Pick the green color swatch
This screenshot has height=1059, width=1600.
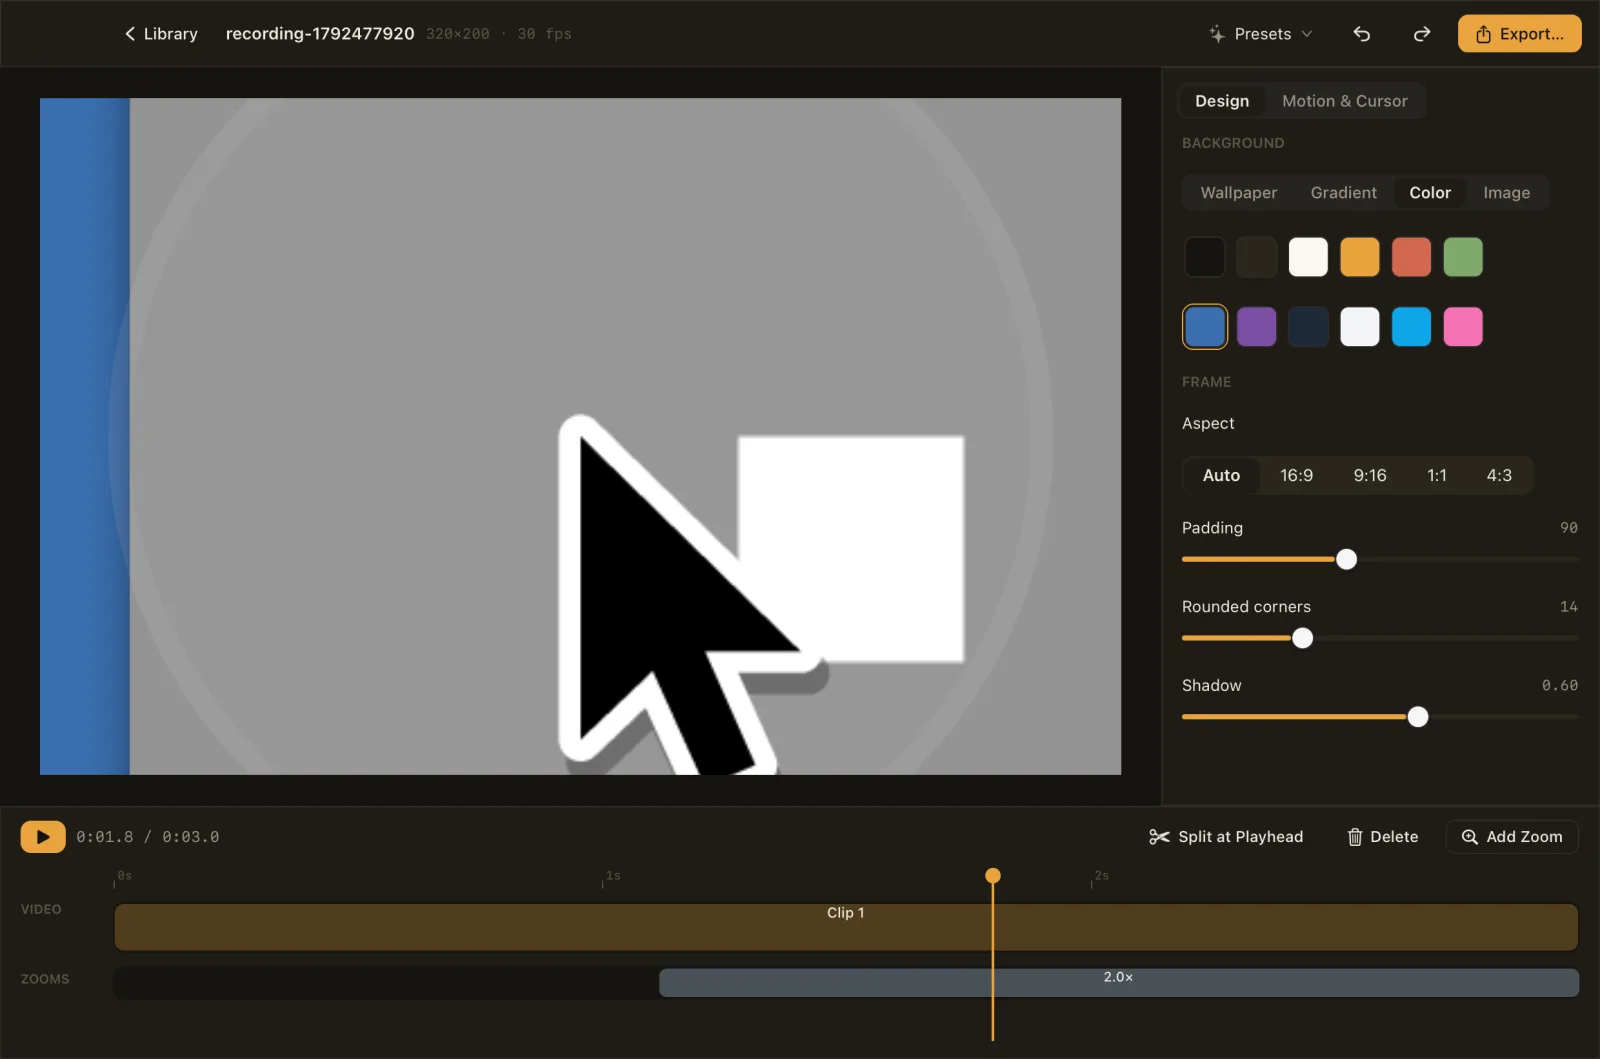pos(1463,257)
